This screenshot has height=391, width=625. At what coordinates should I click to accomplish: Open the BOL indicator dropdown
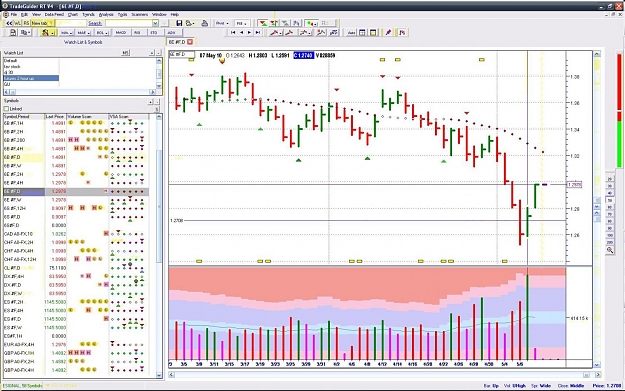(x=102, y=33)
